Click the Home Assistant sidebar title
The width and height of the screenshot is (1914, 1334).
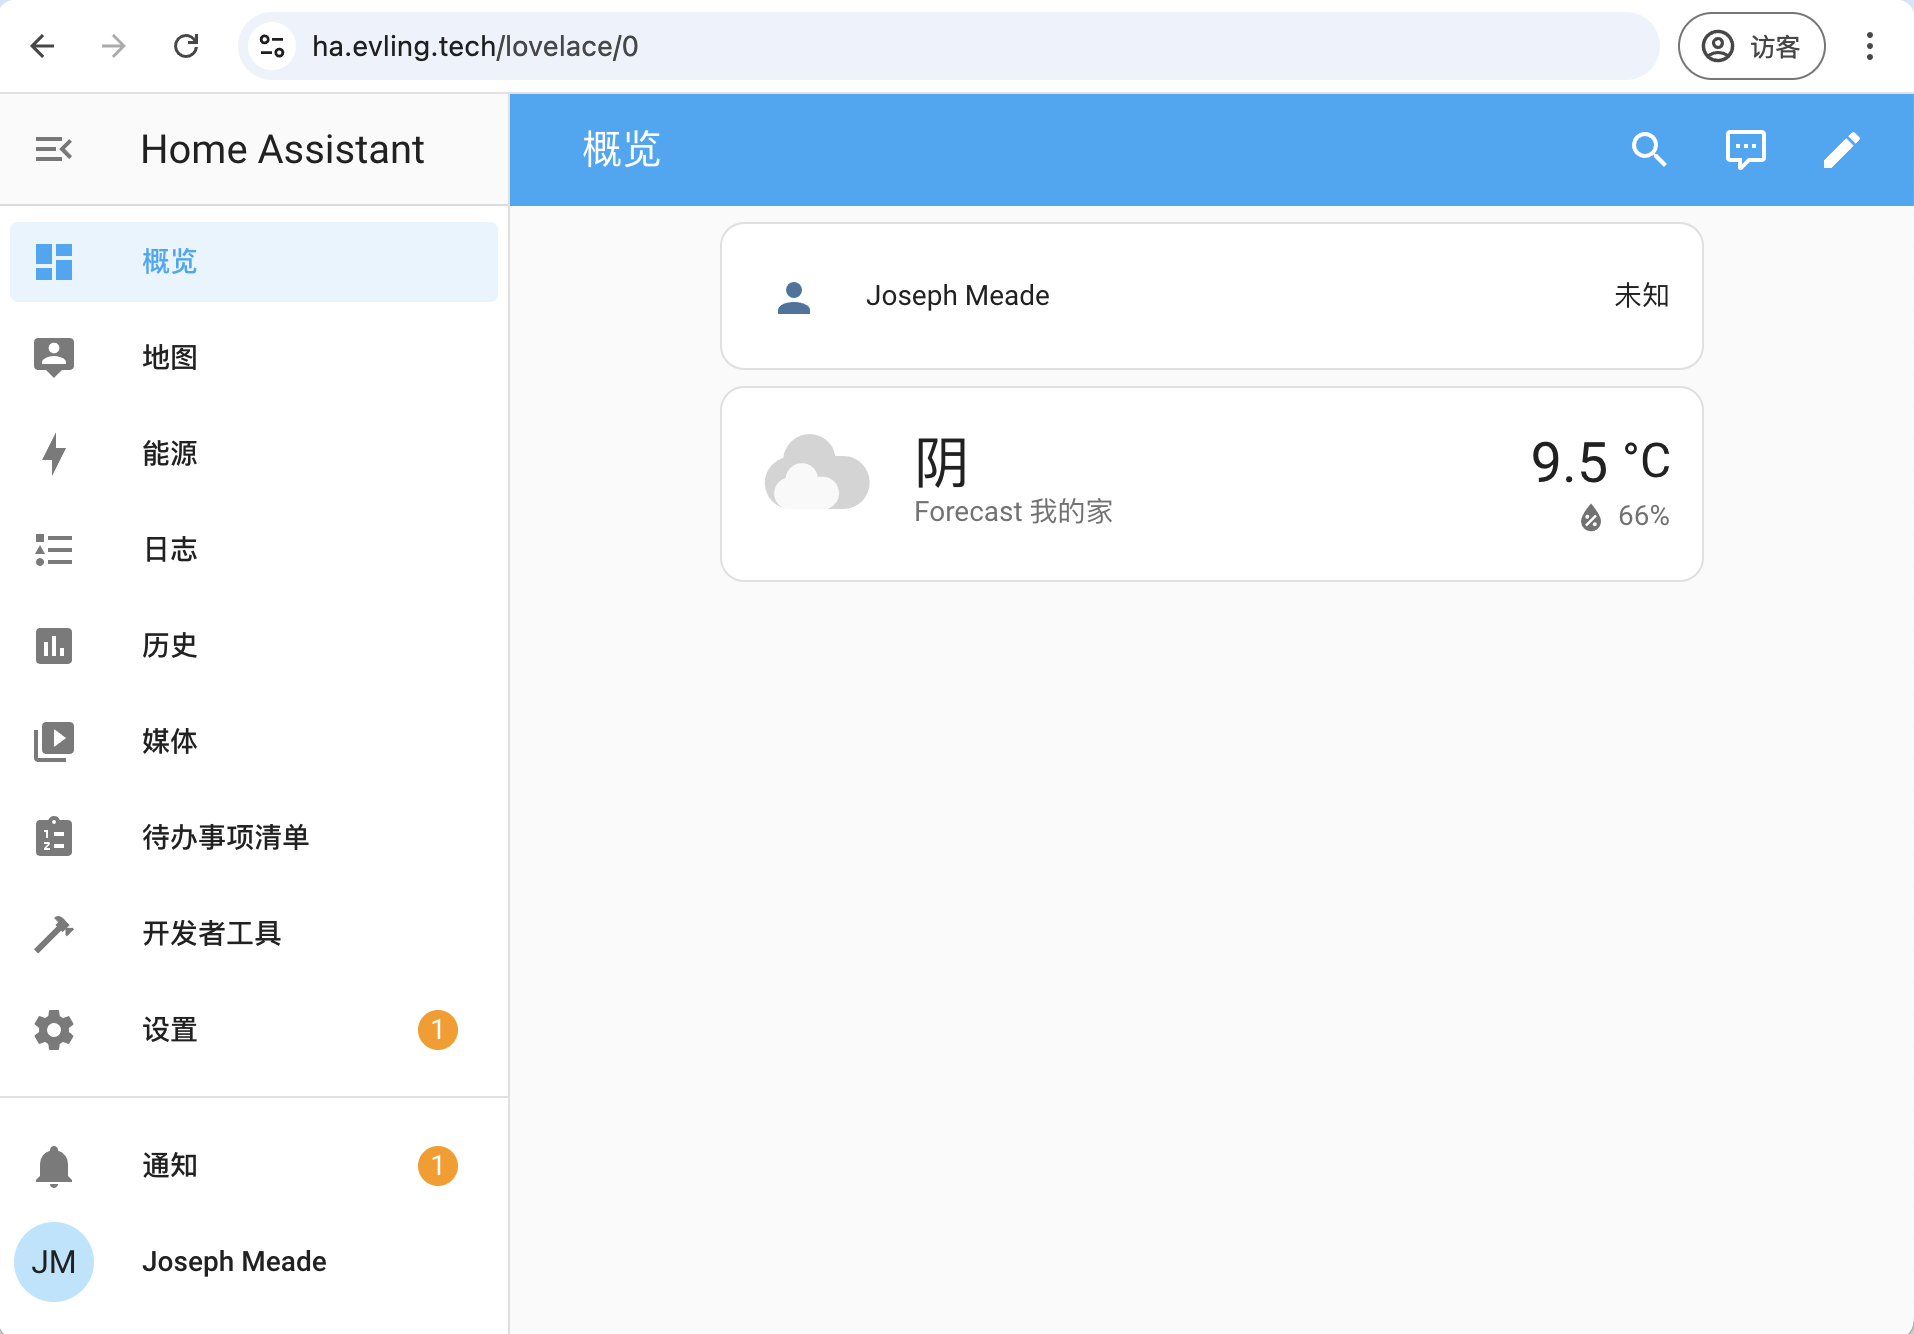click(x=282, y=150)
